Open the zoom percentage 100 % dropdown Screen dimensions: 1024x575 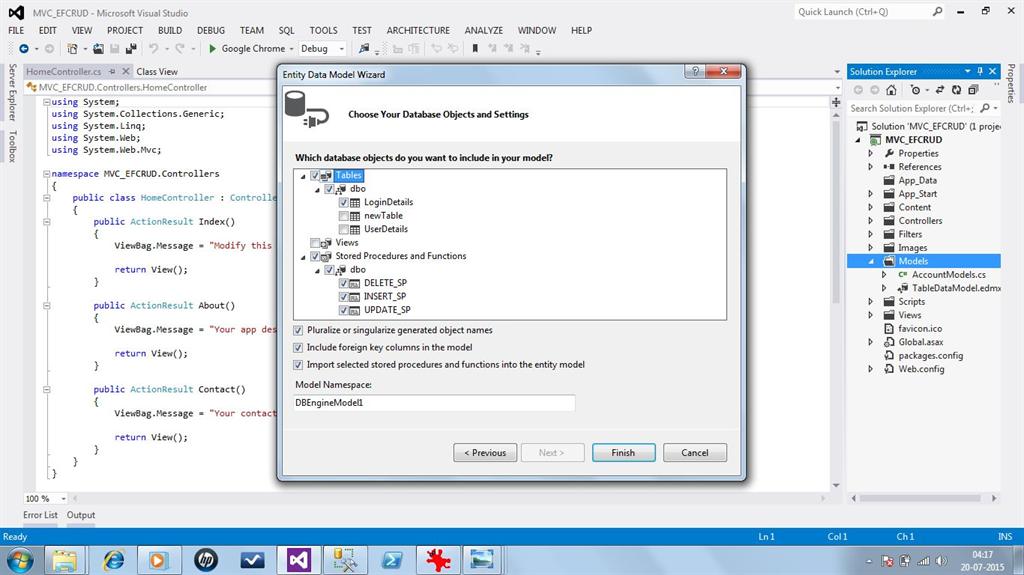click(63, 499)
